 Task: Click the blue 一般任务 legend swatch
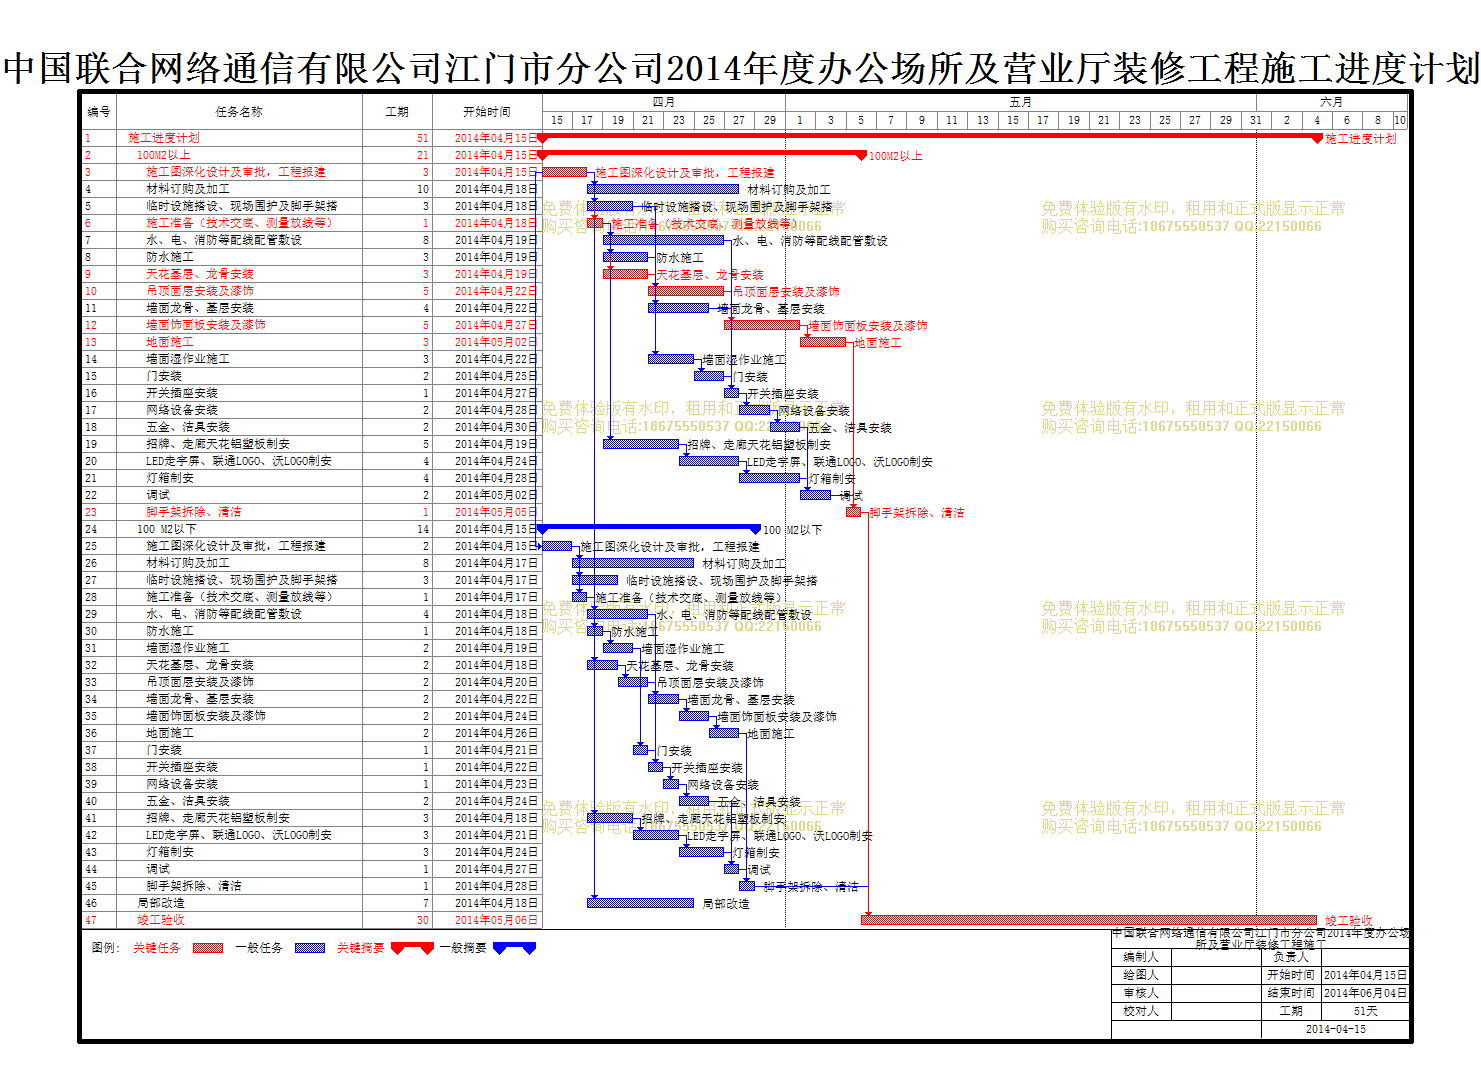310,948
